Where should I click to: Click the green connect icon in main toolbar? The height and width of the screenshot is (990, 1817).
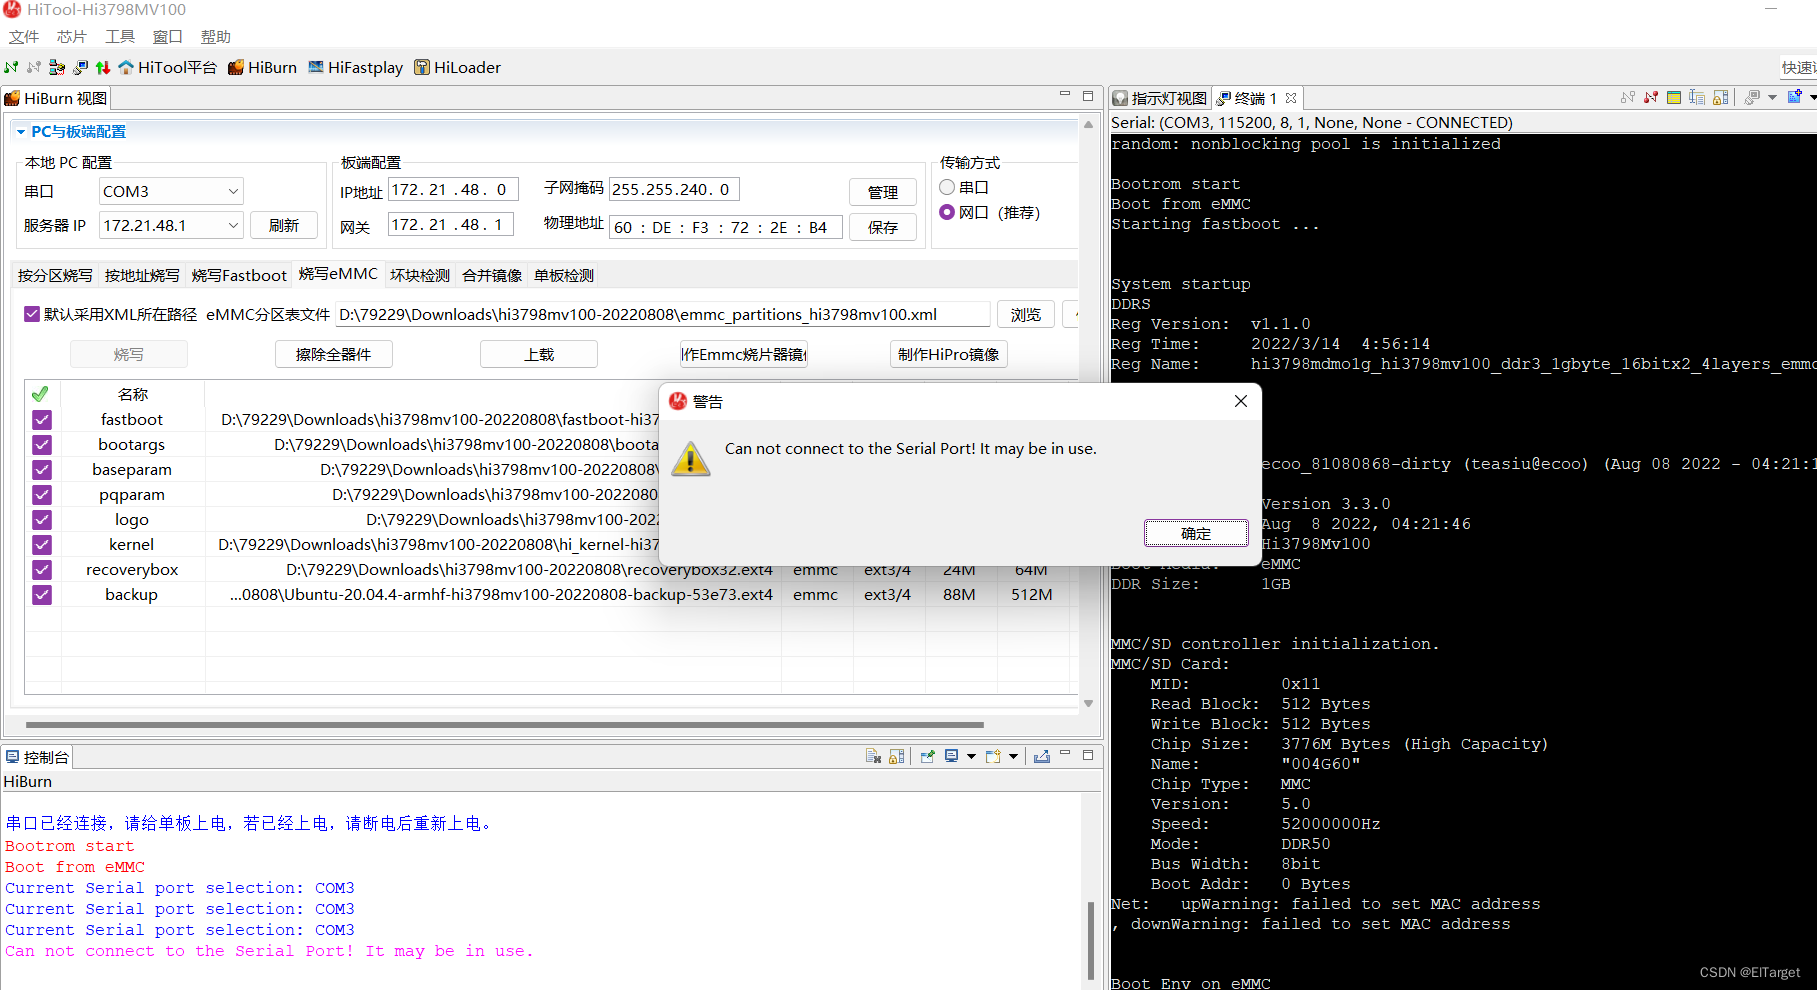(11, 67)
